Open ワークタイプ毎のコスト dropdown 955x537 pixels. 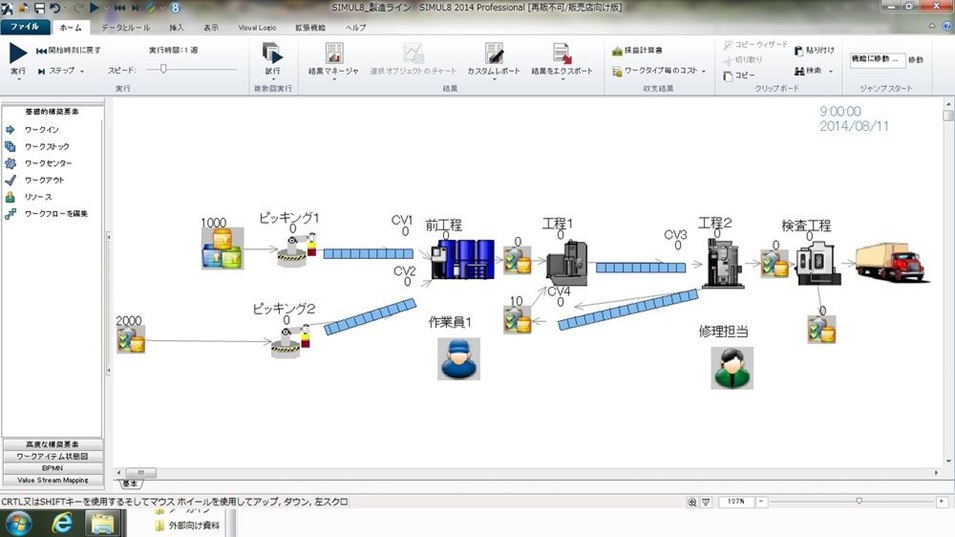pyautogui.click(x=704, y=71)
